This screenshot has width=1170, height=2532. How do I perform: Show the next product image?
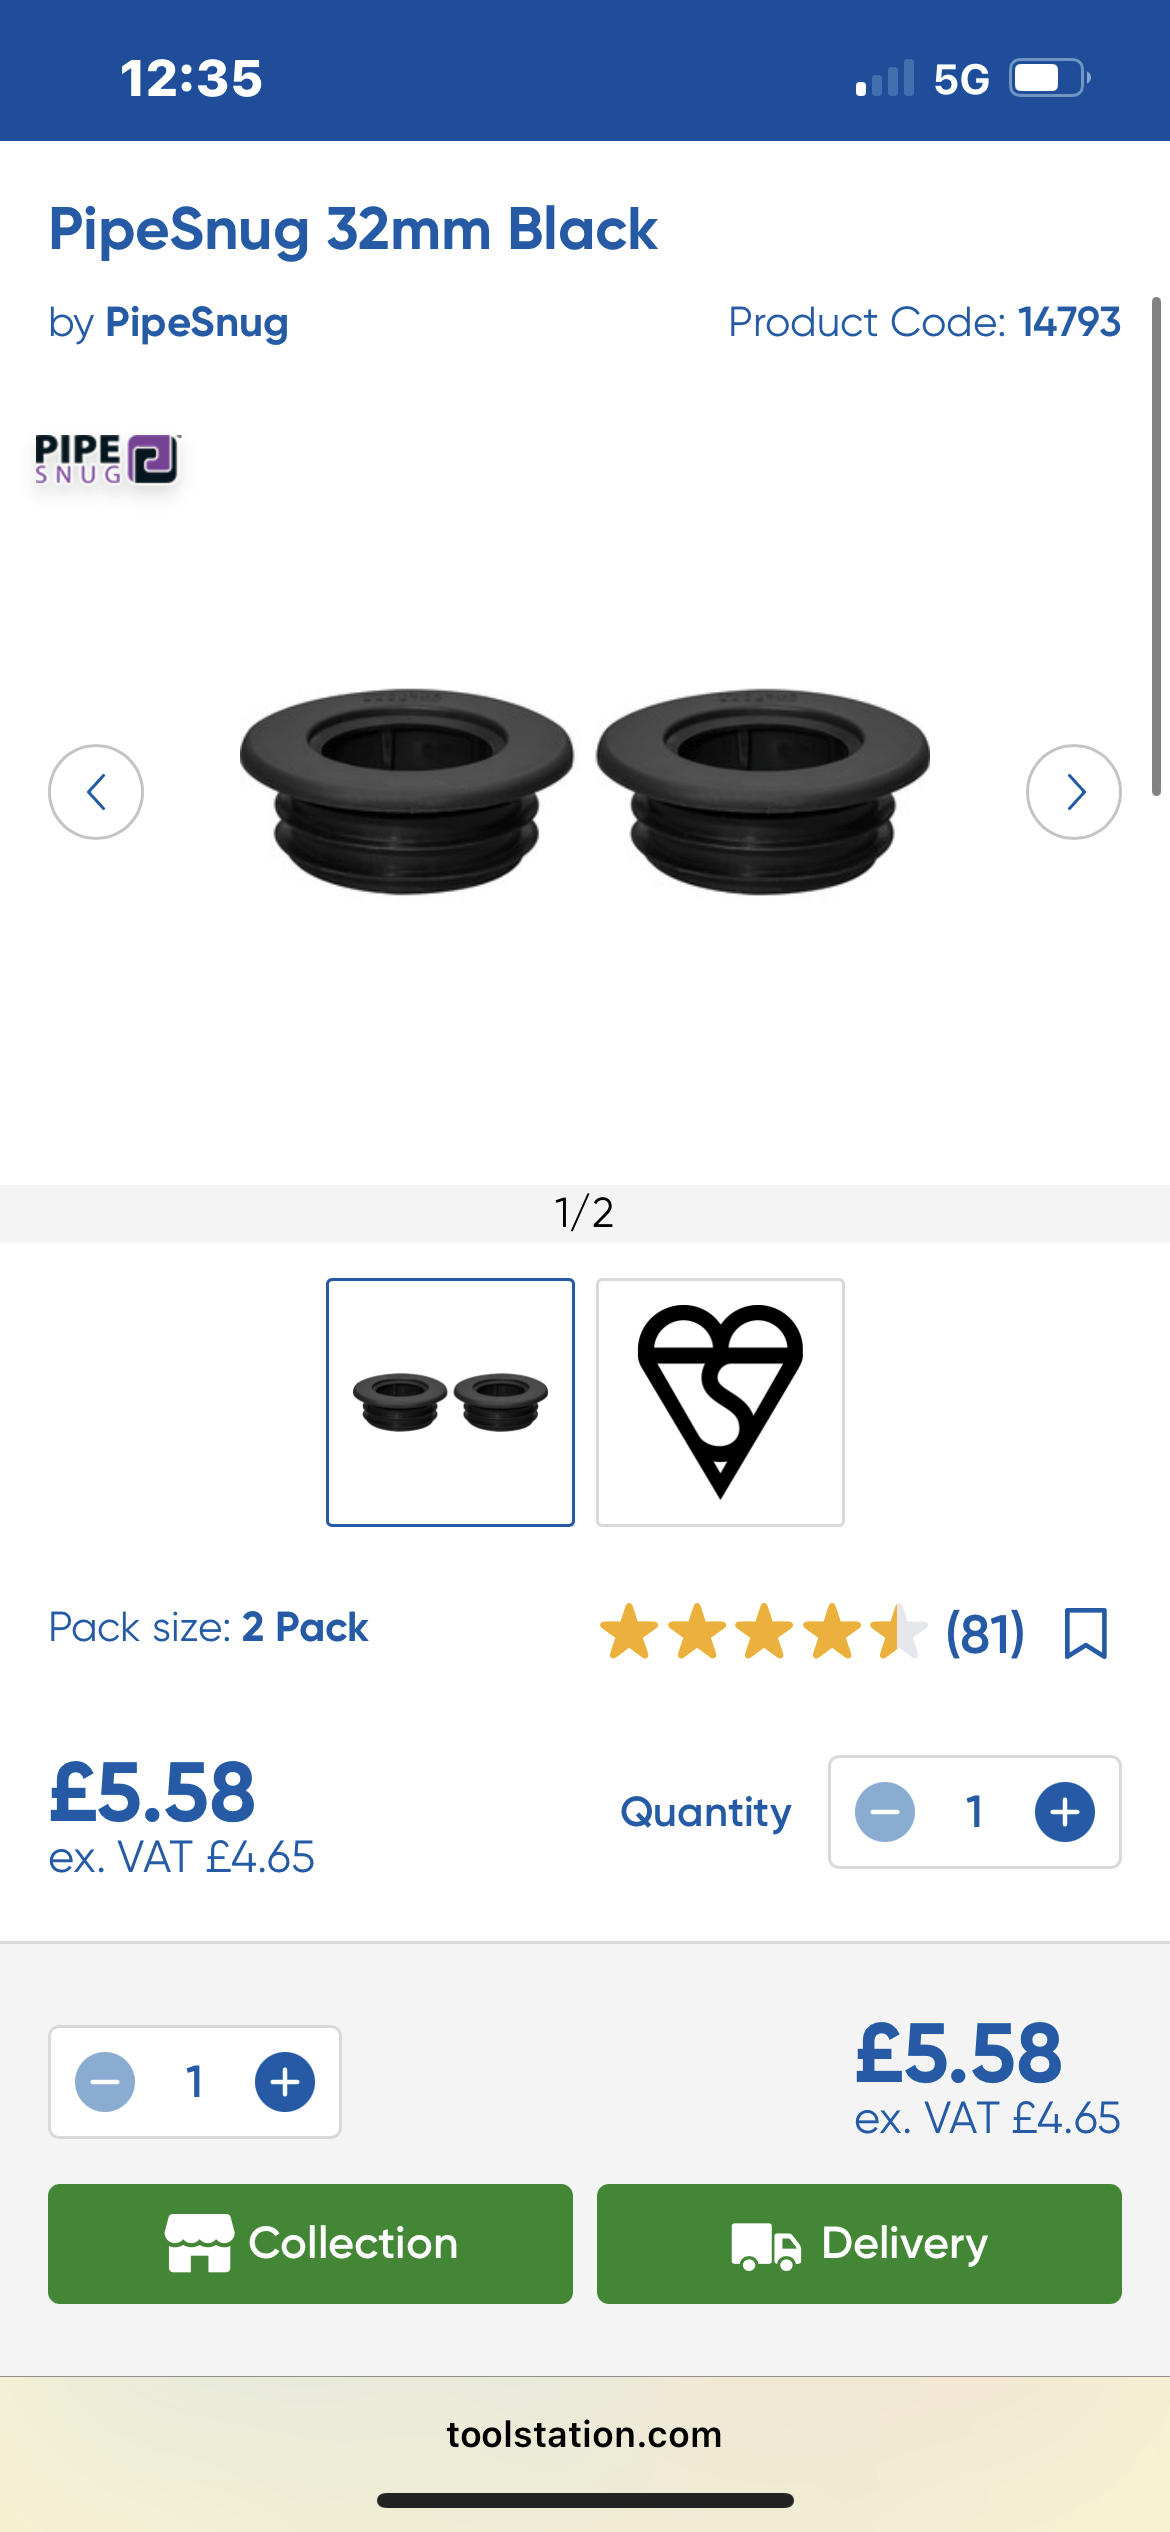(x=1073, y=792)
